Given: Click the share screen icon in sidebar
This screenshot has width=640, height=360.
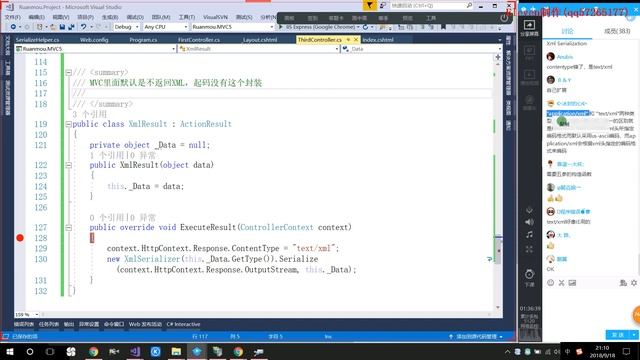Looking at the screenshot, I should (529, 25).
